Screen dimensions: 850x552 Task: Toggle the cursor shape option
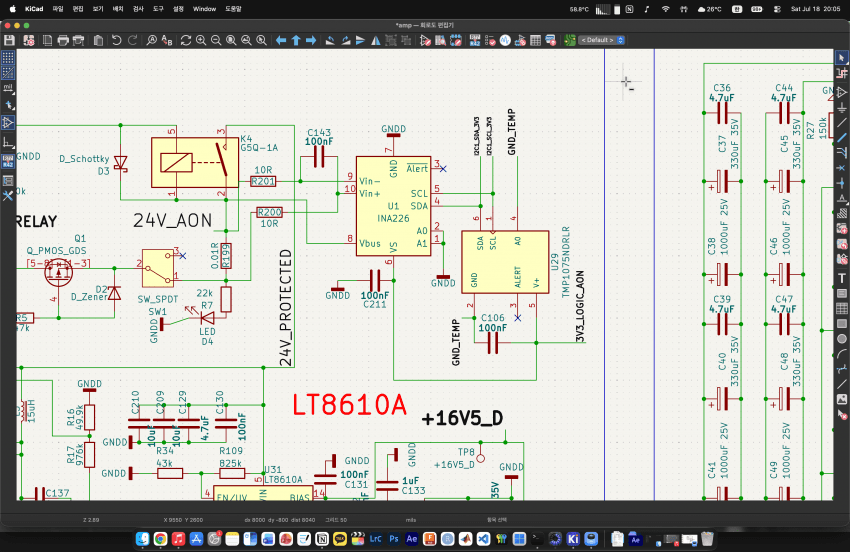click(x=8, y=105)
